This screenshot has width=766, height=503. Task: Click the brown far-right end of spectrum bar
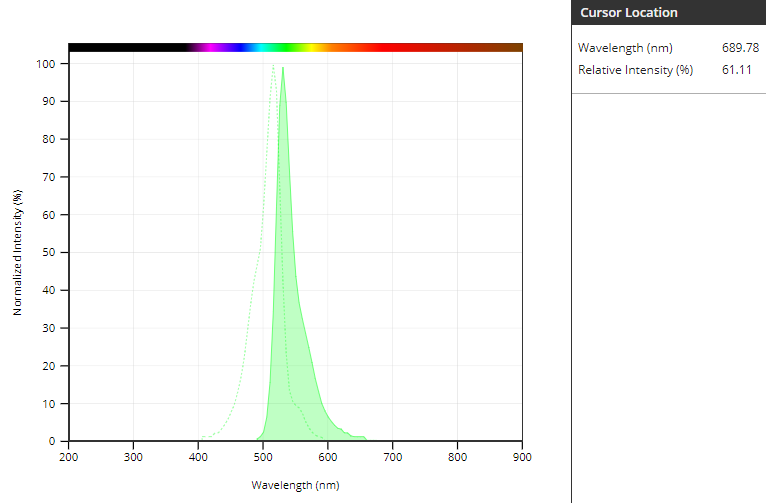510,47
